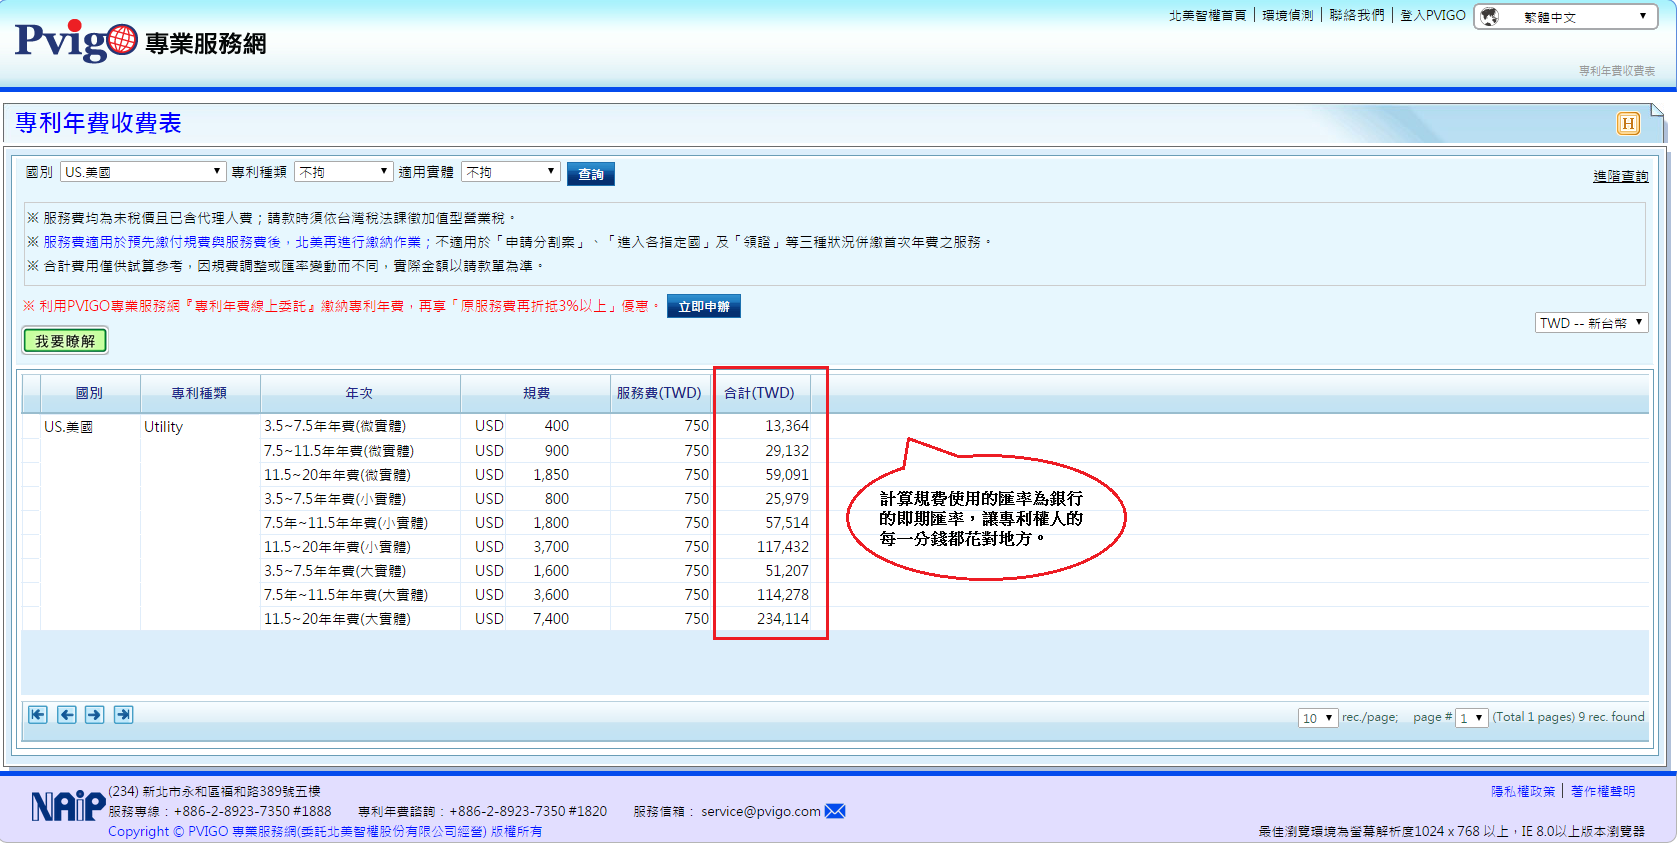
Task: Open the 繁體中文 language selector
Action: (x=1573, y=17)
